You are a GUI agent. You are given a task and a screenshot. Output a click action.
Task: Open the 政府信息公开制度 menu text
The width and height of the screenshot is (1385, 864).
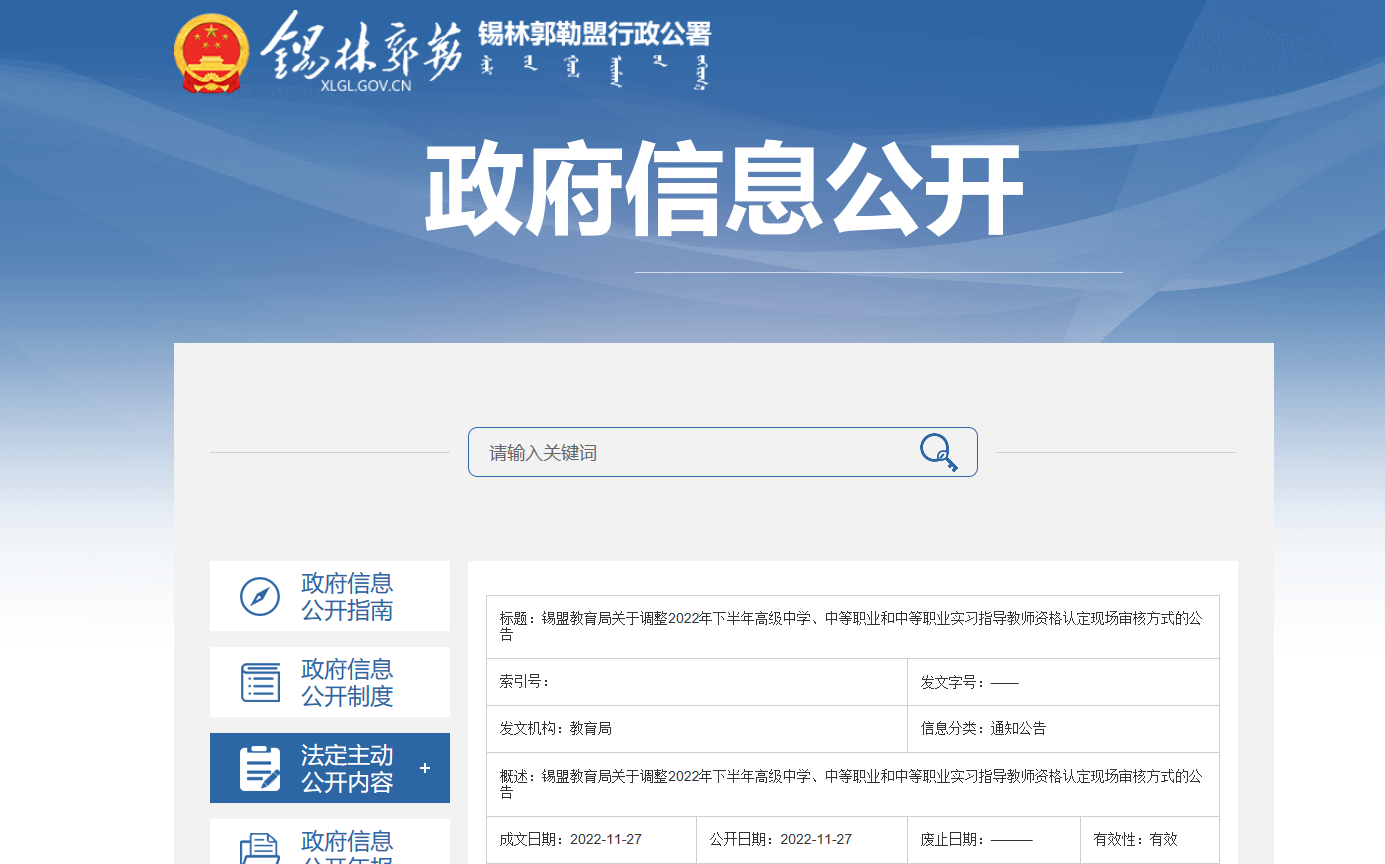(x=347, y=683)
